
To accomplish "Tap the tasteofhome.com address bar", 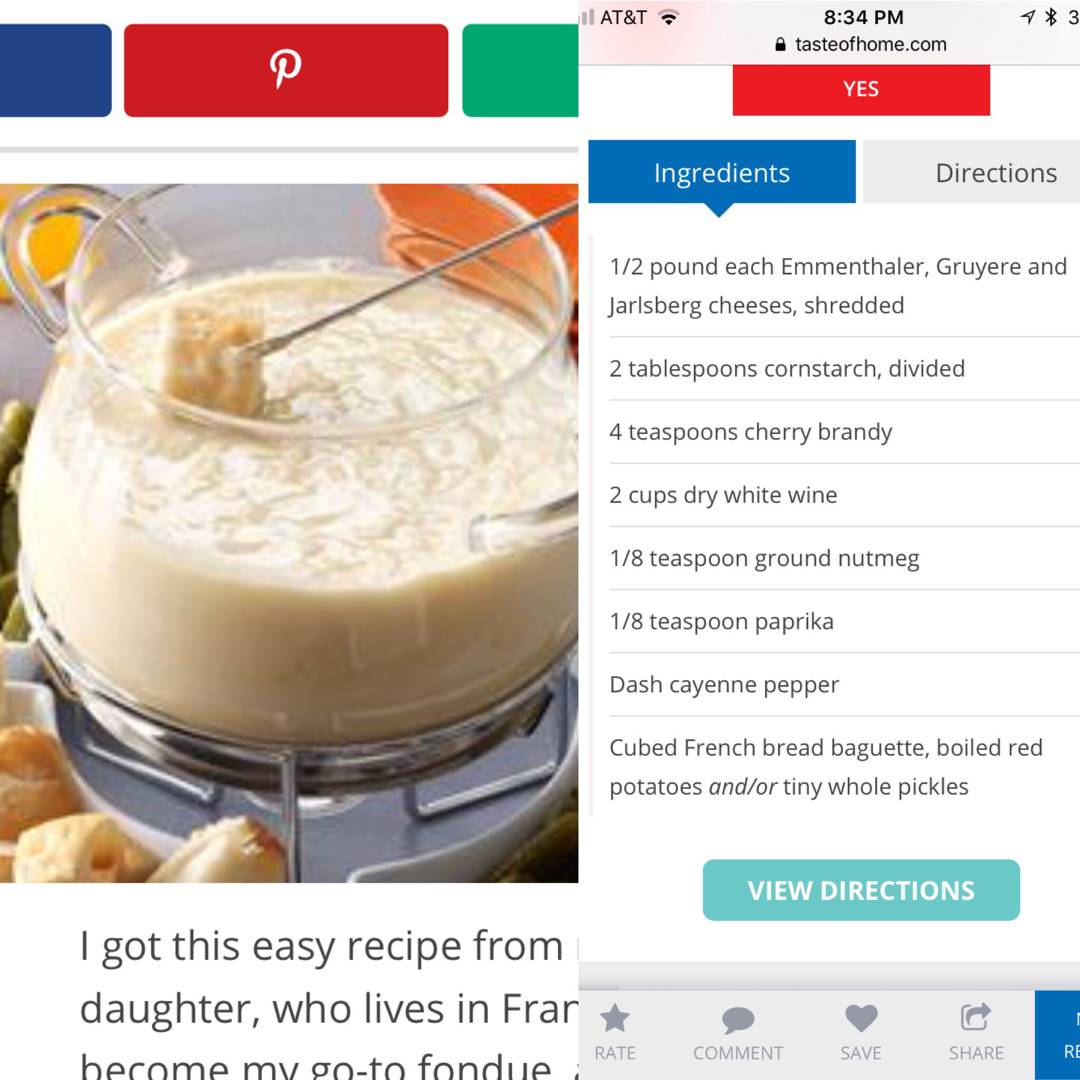I will click(x=861, y=45).
